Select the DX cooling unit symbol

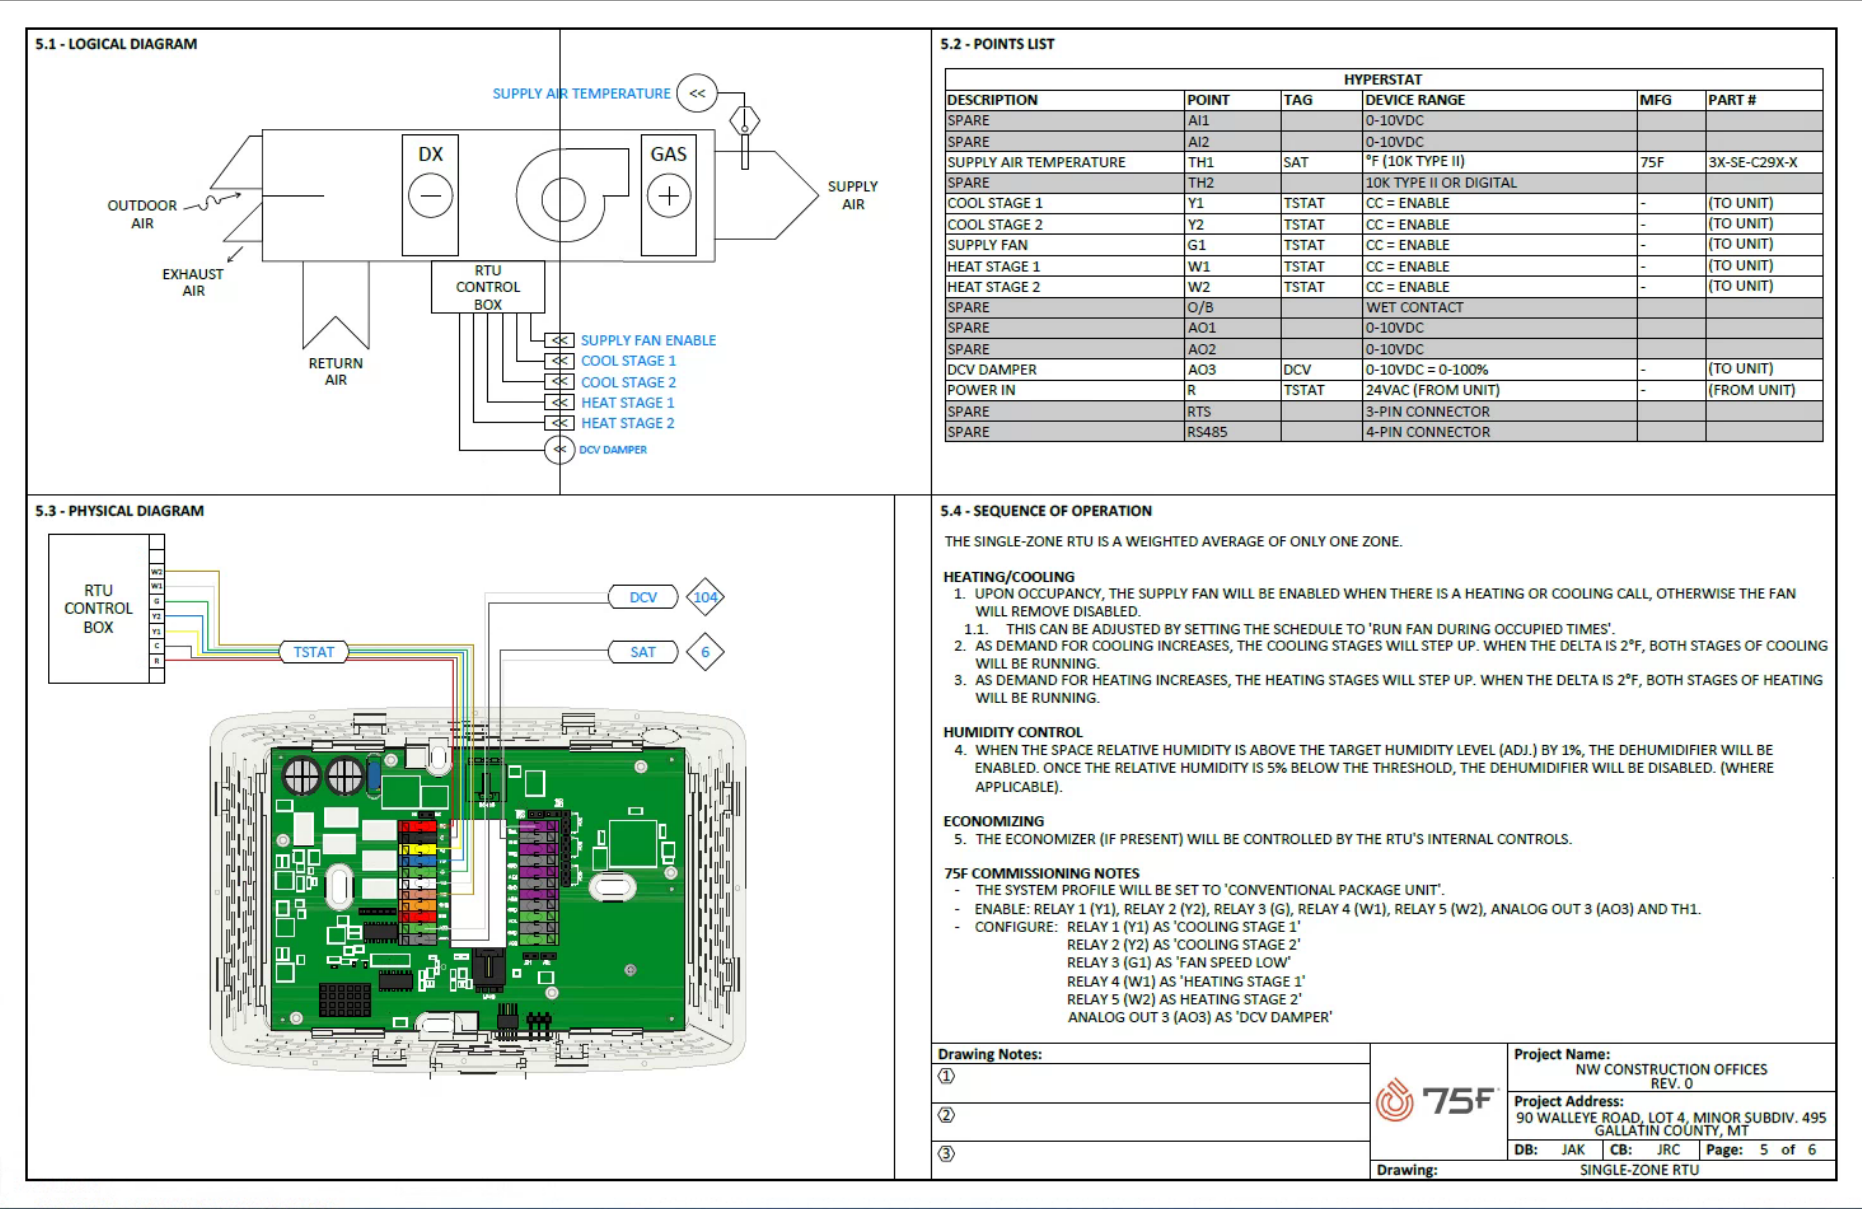[429, 195]
